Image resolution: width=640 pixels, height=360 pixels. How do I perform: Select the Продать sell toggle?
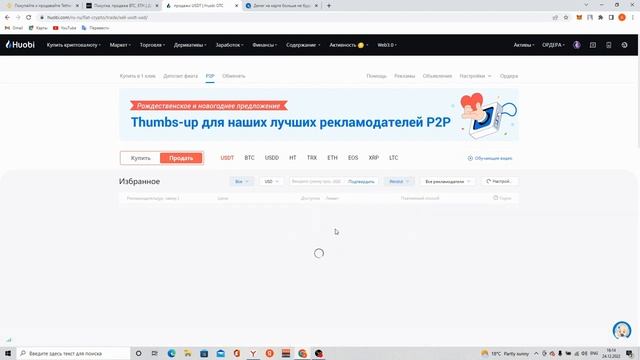181,158
